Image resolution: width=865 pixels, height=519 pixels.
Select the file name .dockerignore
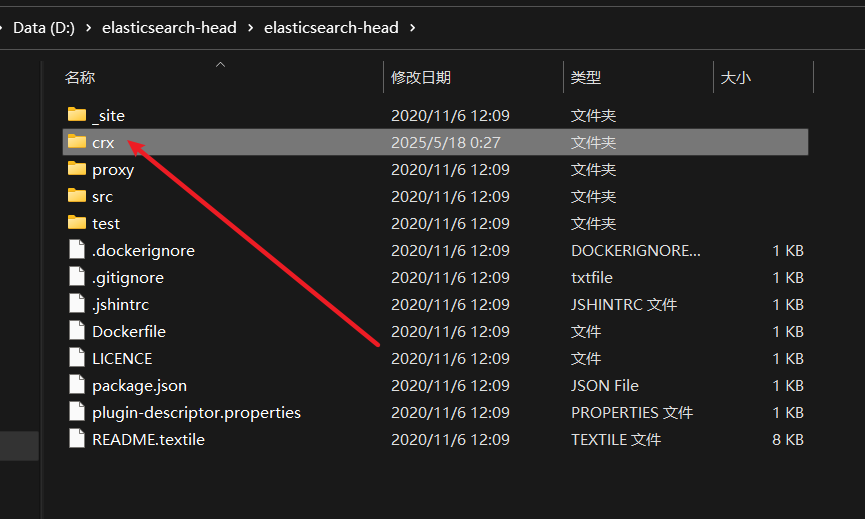tap(143, 251)
